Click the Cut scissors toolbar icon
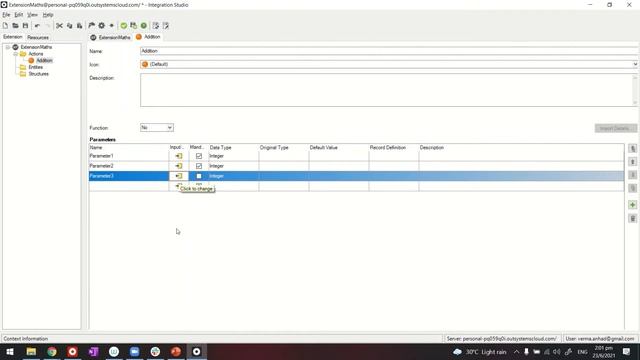 coord(59,25)
